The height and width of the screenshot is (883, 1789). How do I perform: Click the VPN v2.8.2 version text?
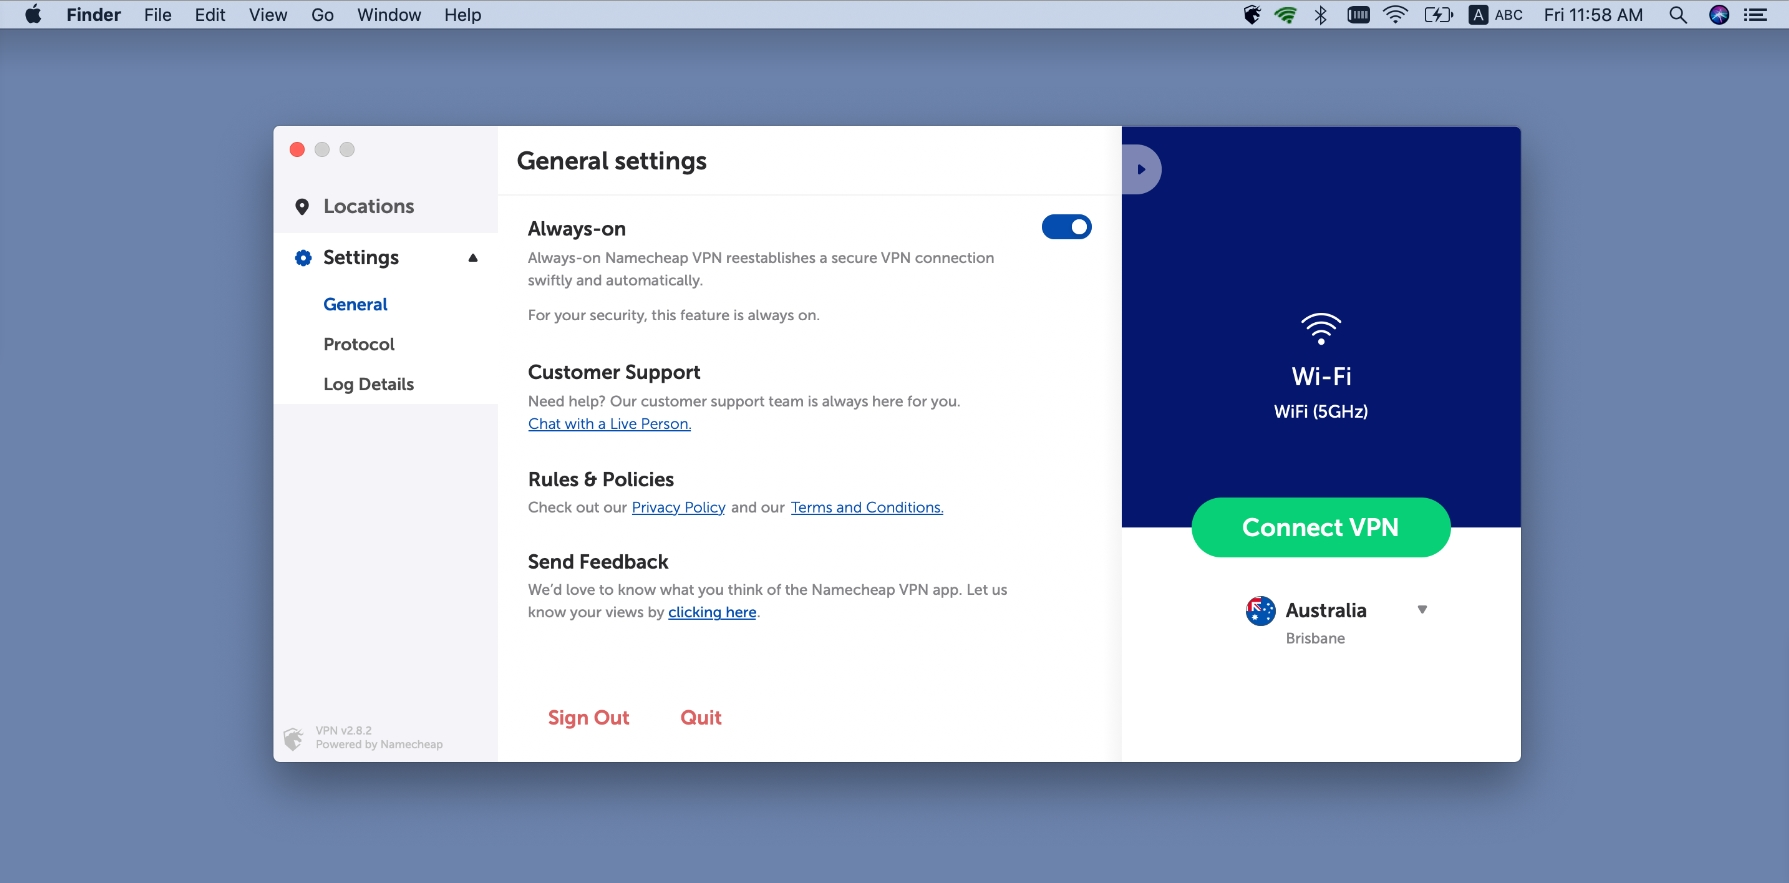click(x=343, y=731)
